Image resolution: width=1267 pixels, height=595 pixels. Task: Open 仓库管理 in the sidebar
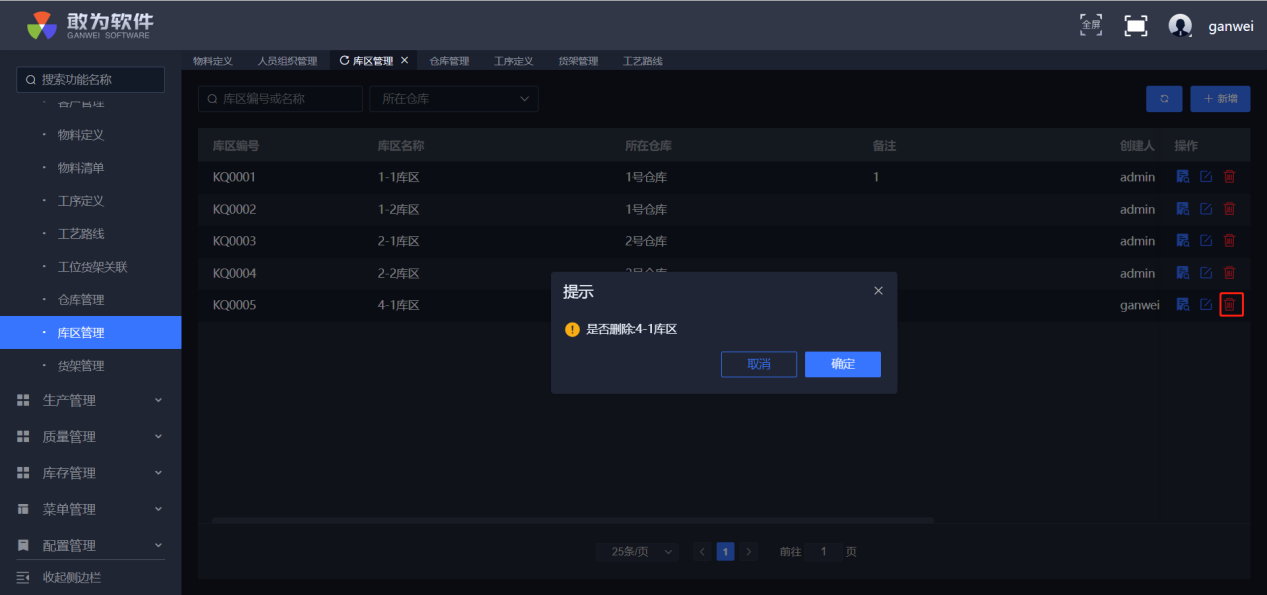pos(81,300)
